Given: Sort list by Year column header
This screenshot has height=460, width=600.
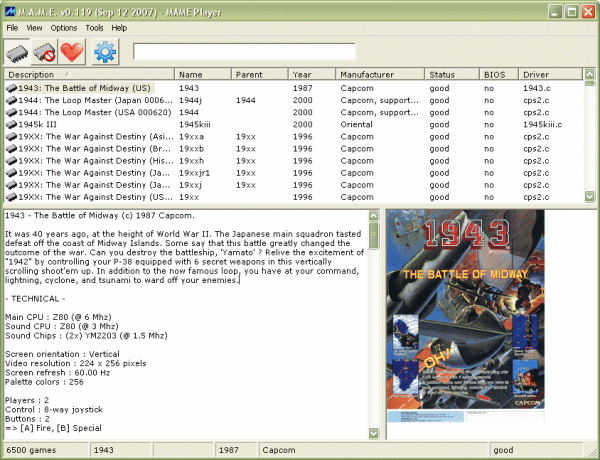Looking at the screenshot, I should 312,74.
